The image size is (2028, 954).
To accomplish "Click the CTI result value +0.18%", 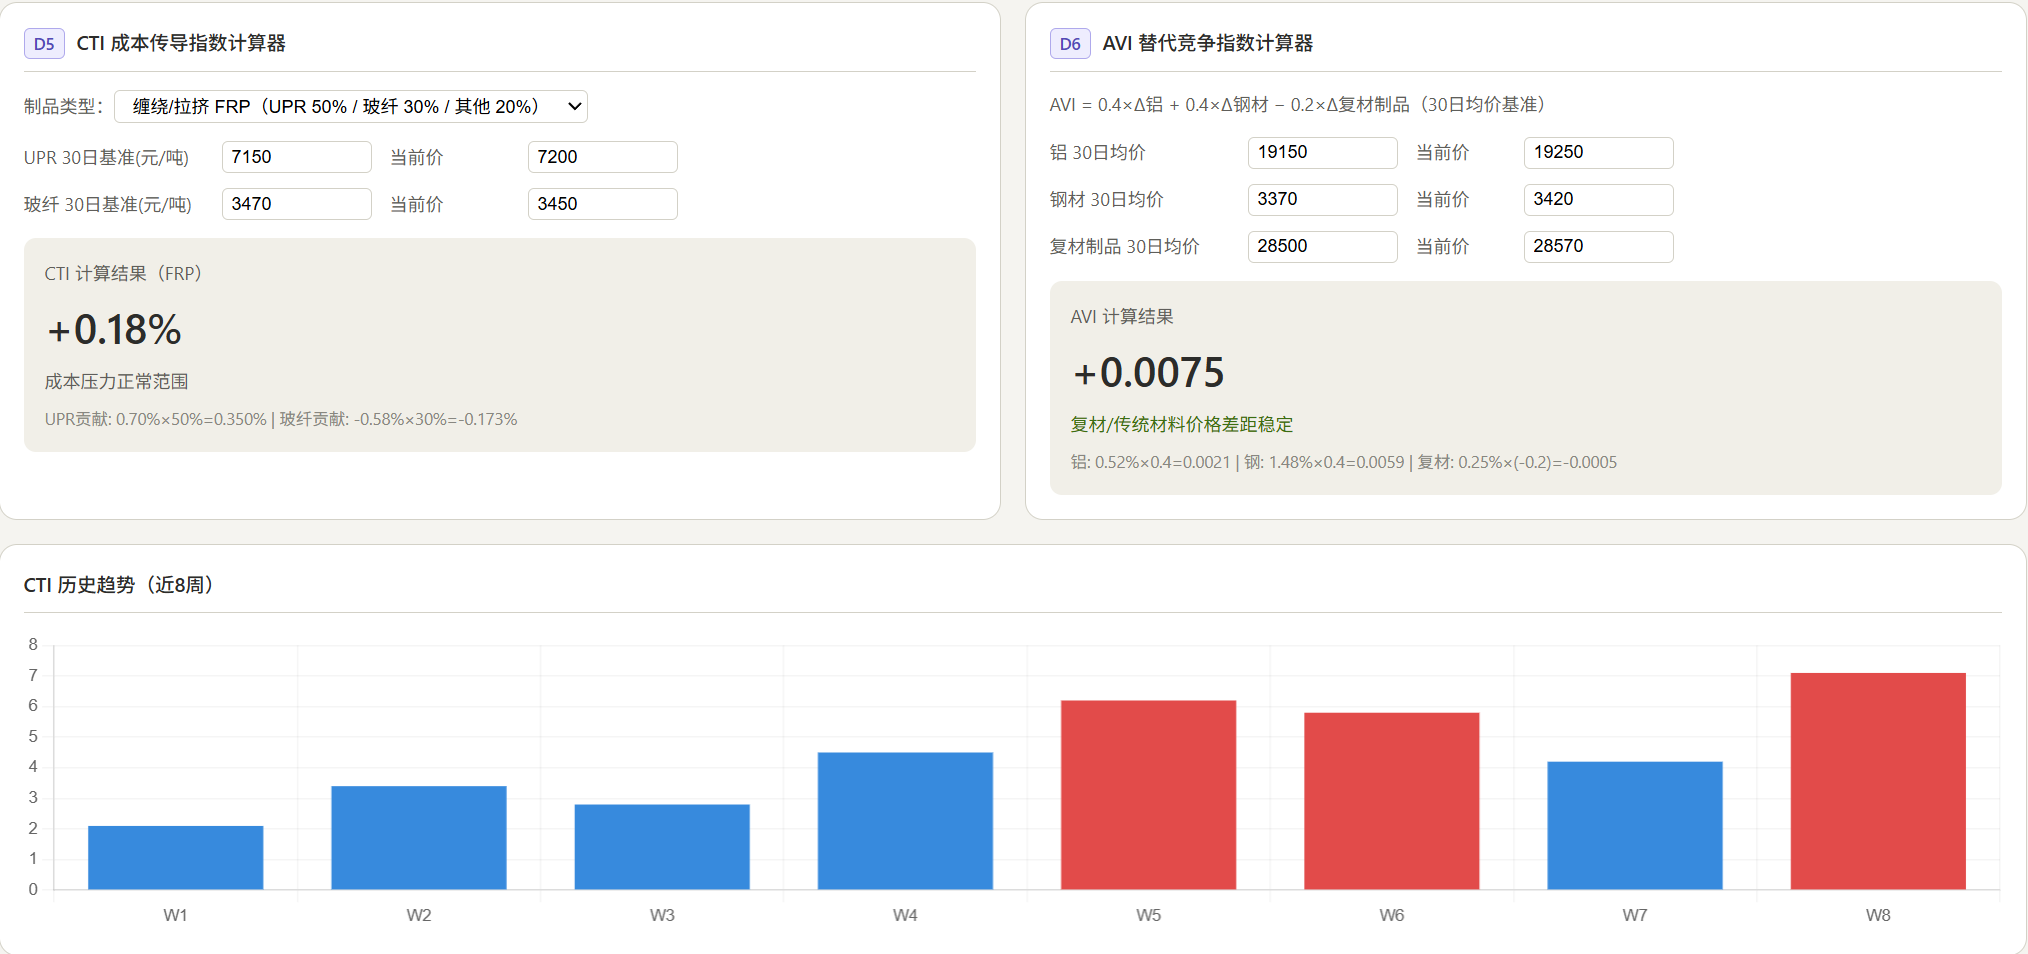I will pos(114,330).
